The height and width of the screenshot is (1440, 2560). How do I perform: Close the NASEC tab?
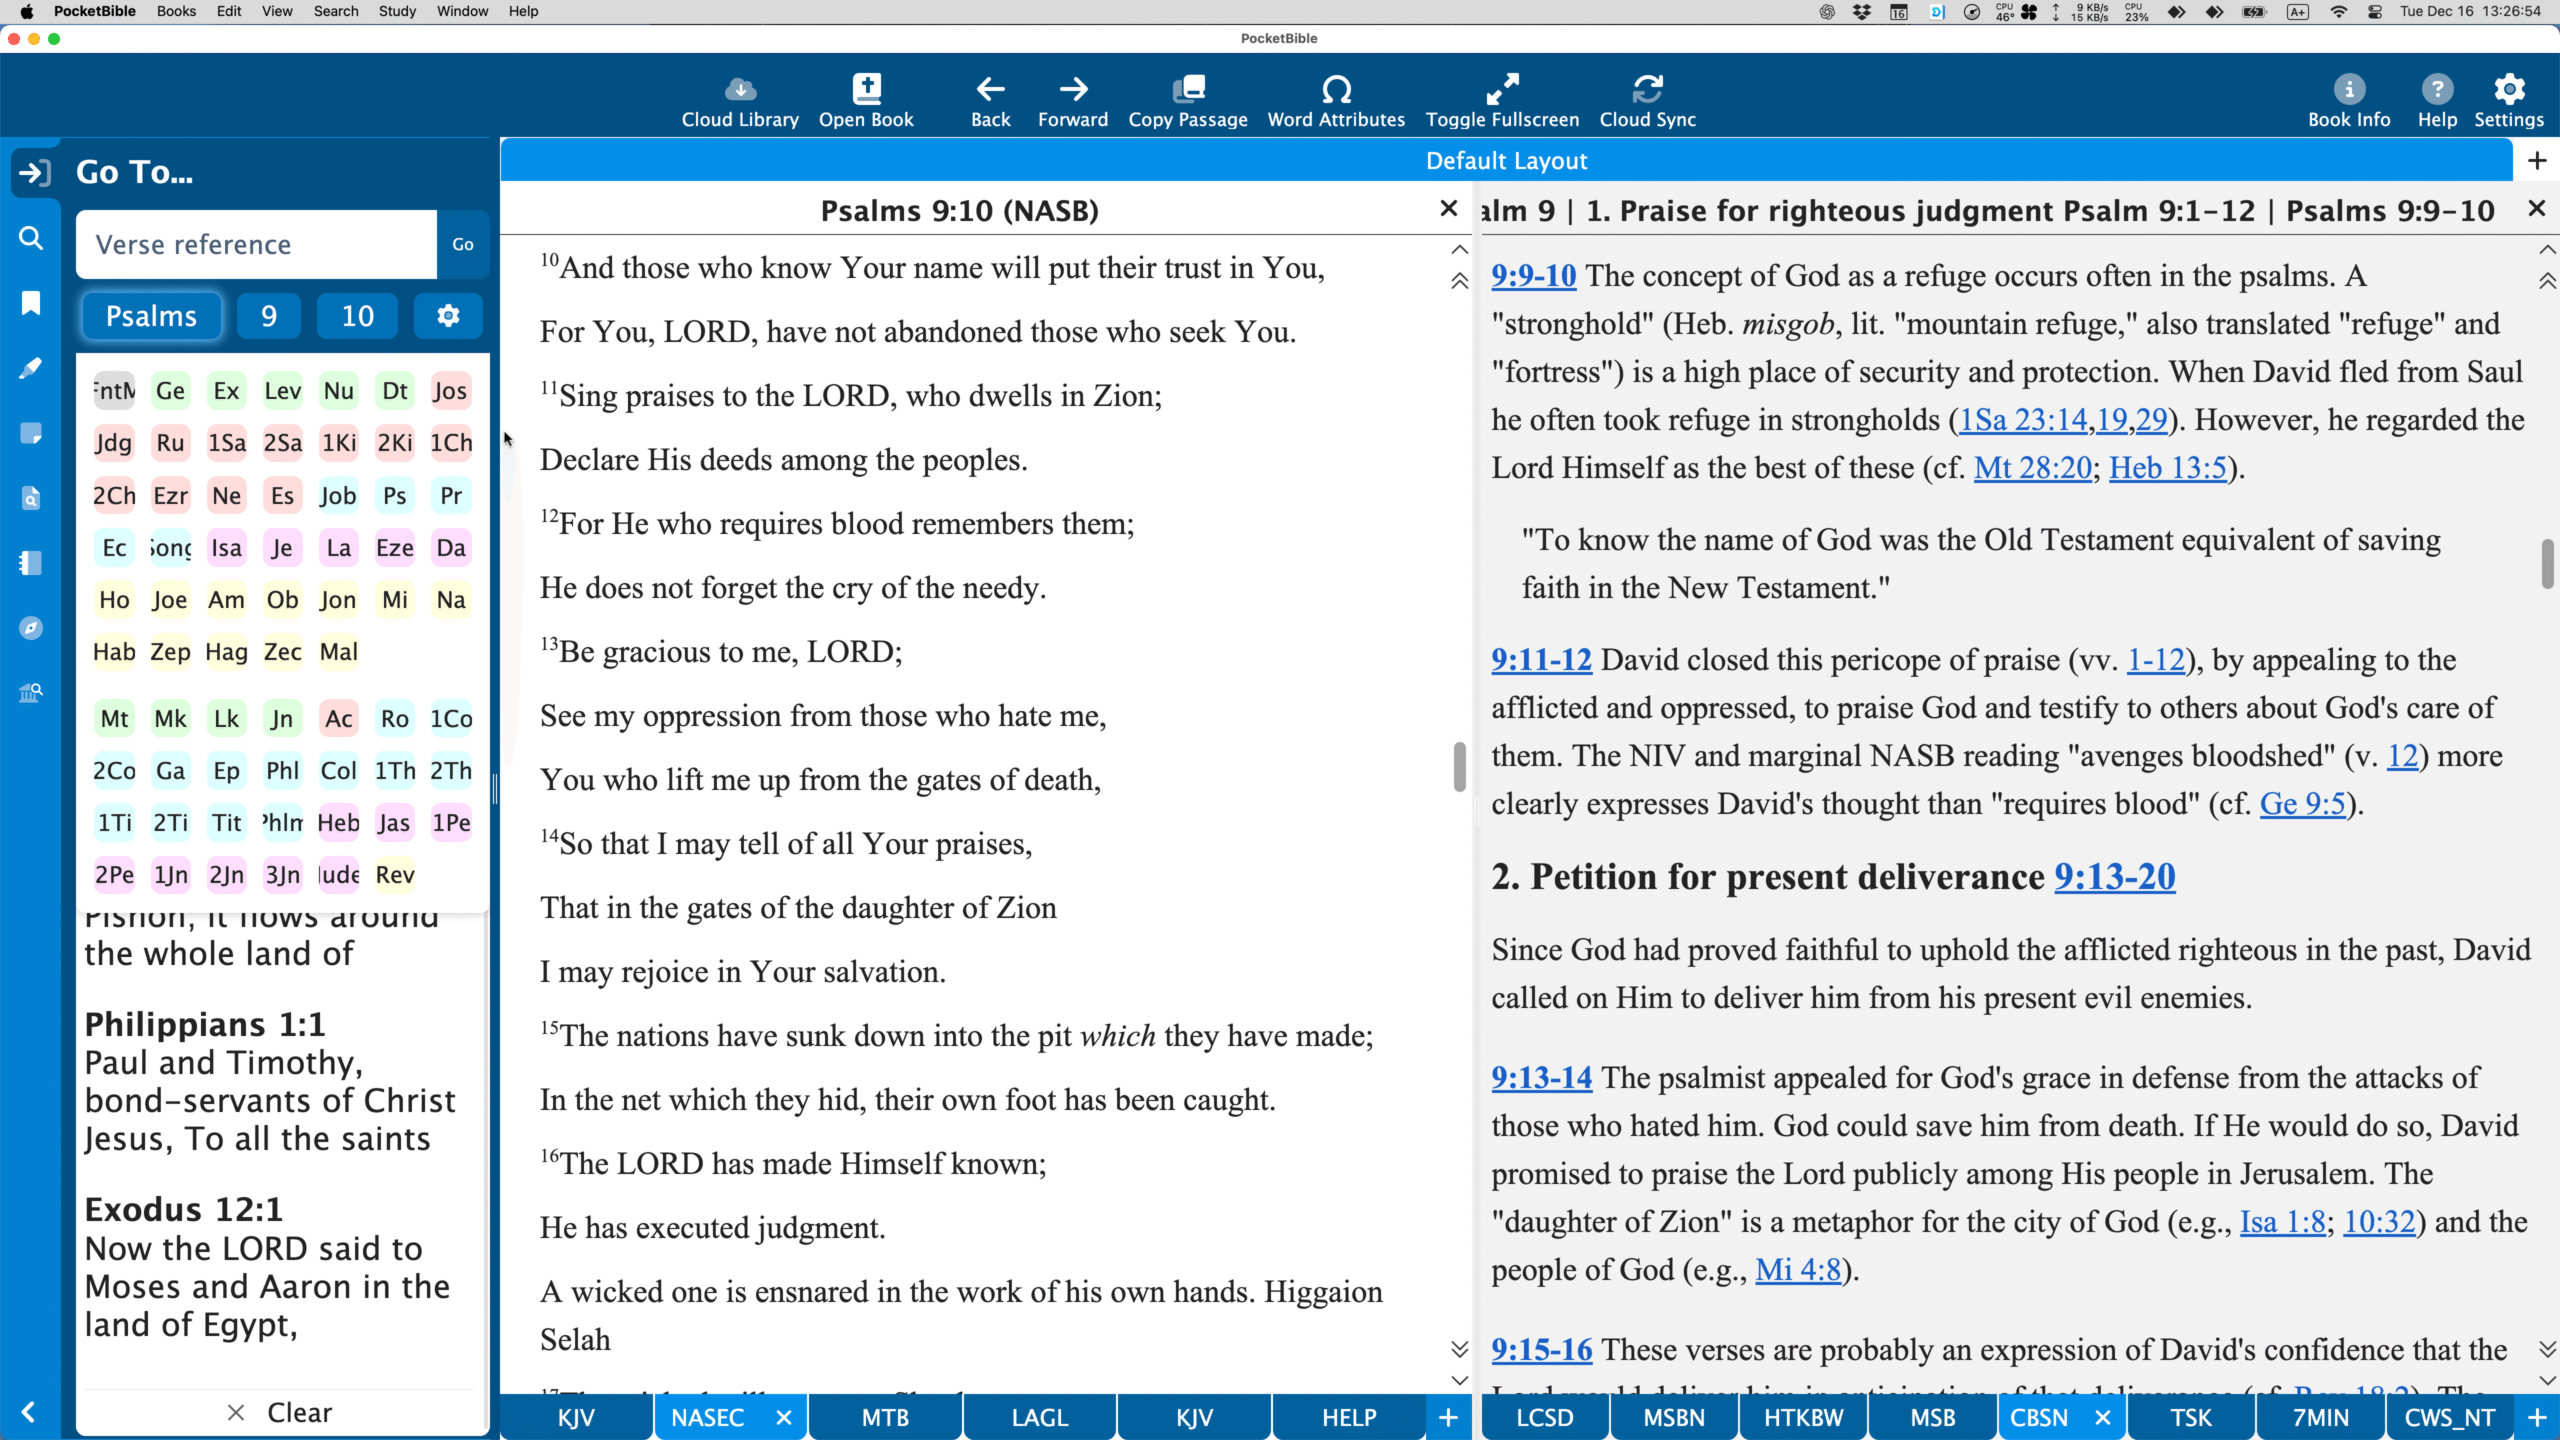pos(784,1417)
